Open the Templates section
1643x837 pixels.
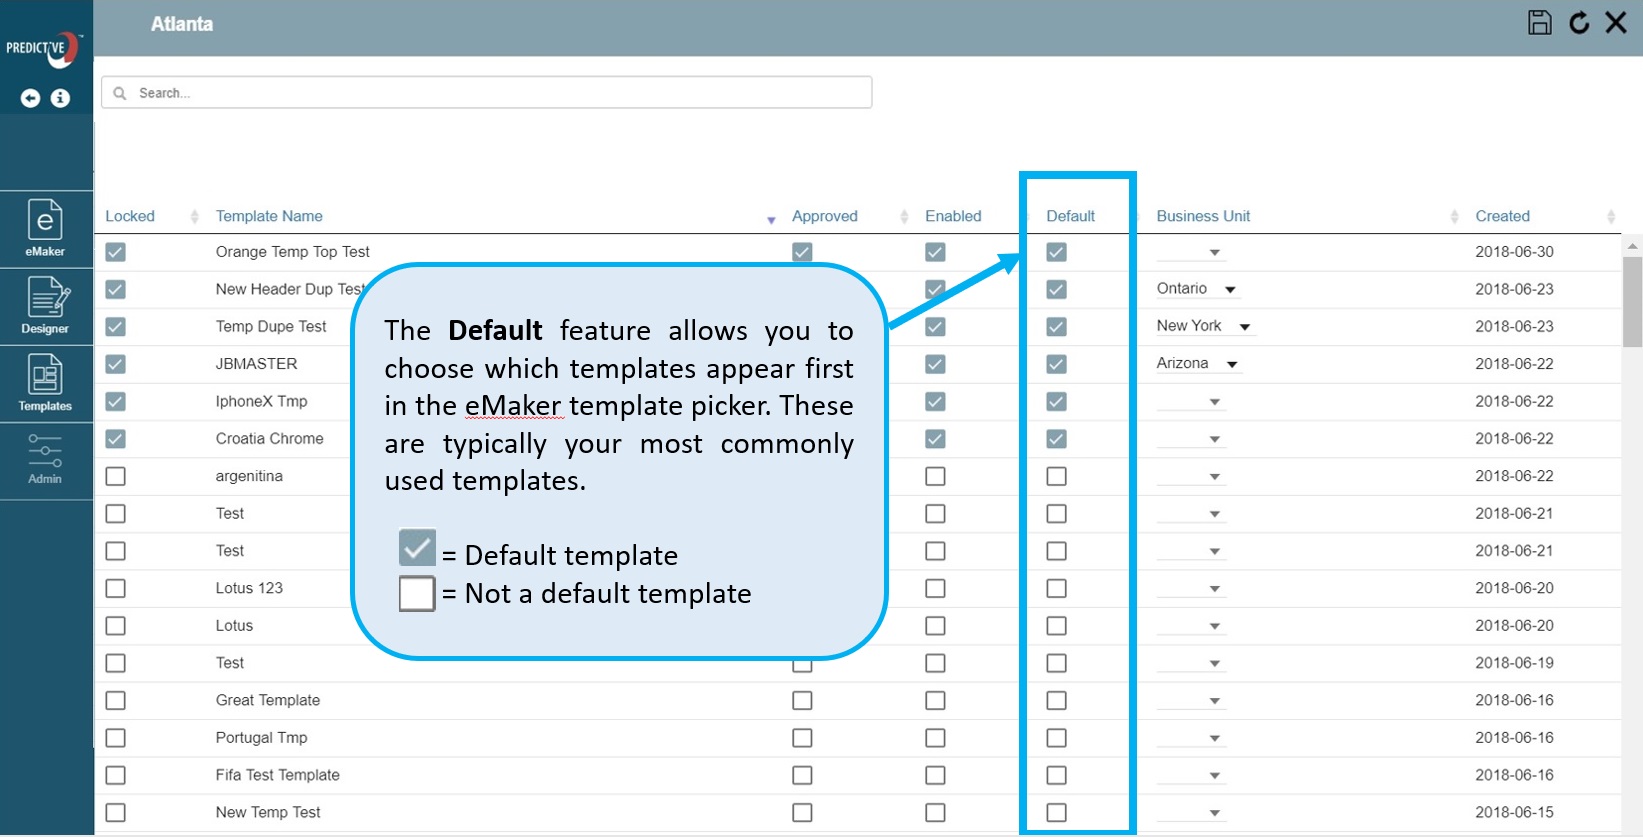(45, 383)
